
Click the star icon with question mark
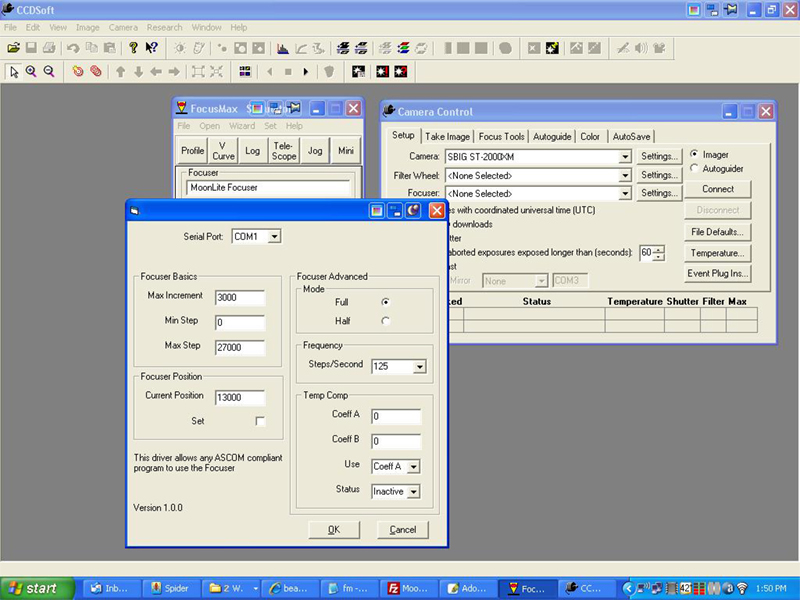(x=401, y=72)
